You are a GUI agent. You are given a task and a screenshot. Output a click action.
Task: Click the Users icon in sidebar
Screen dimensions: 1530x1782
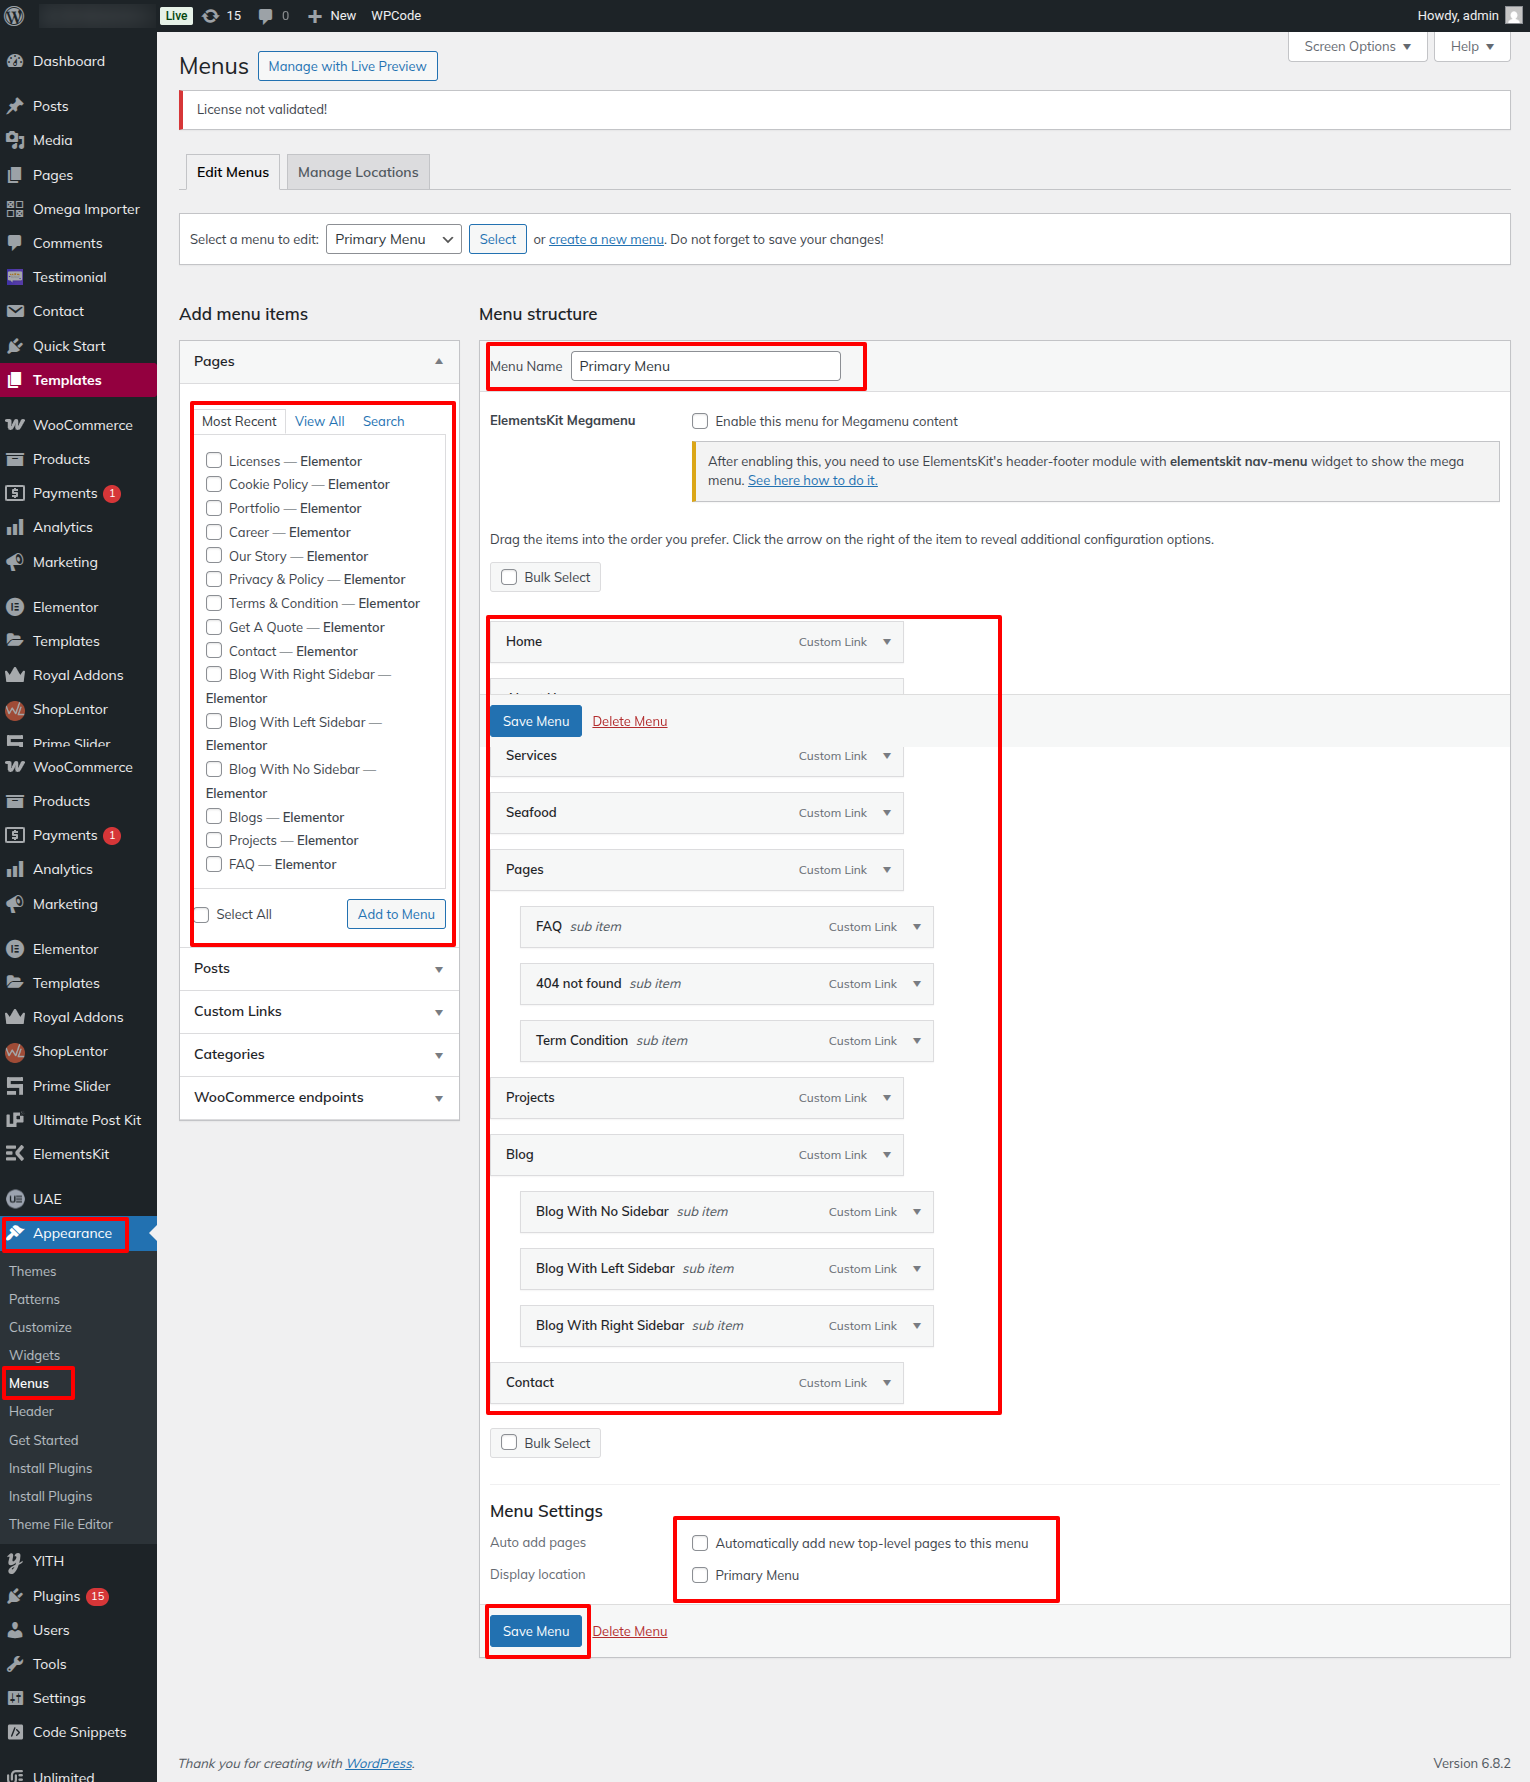(x=15, y=1630)
